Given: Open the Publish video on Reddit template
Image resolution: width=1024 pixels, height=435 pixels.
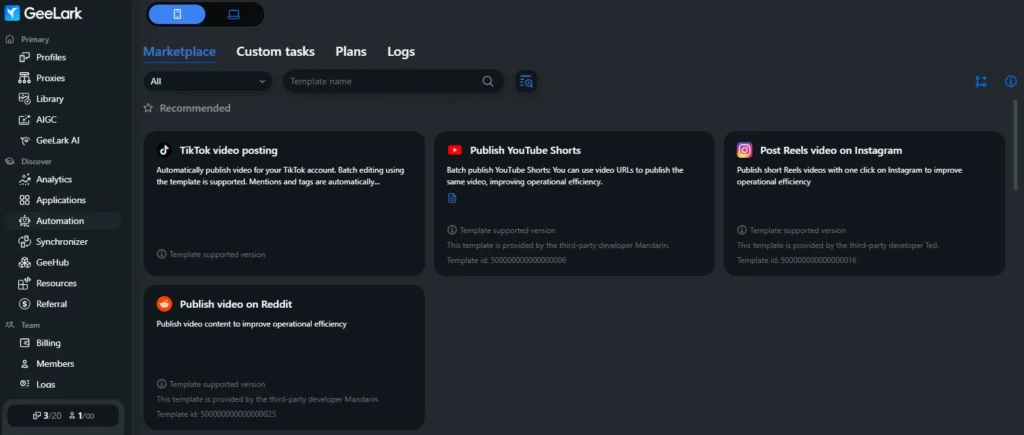Looking at the screenshot, I should pos(284,357).
